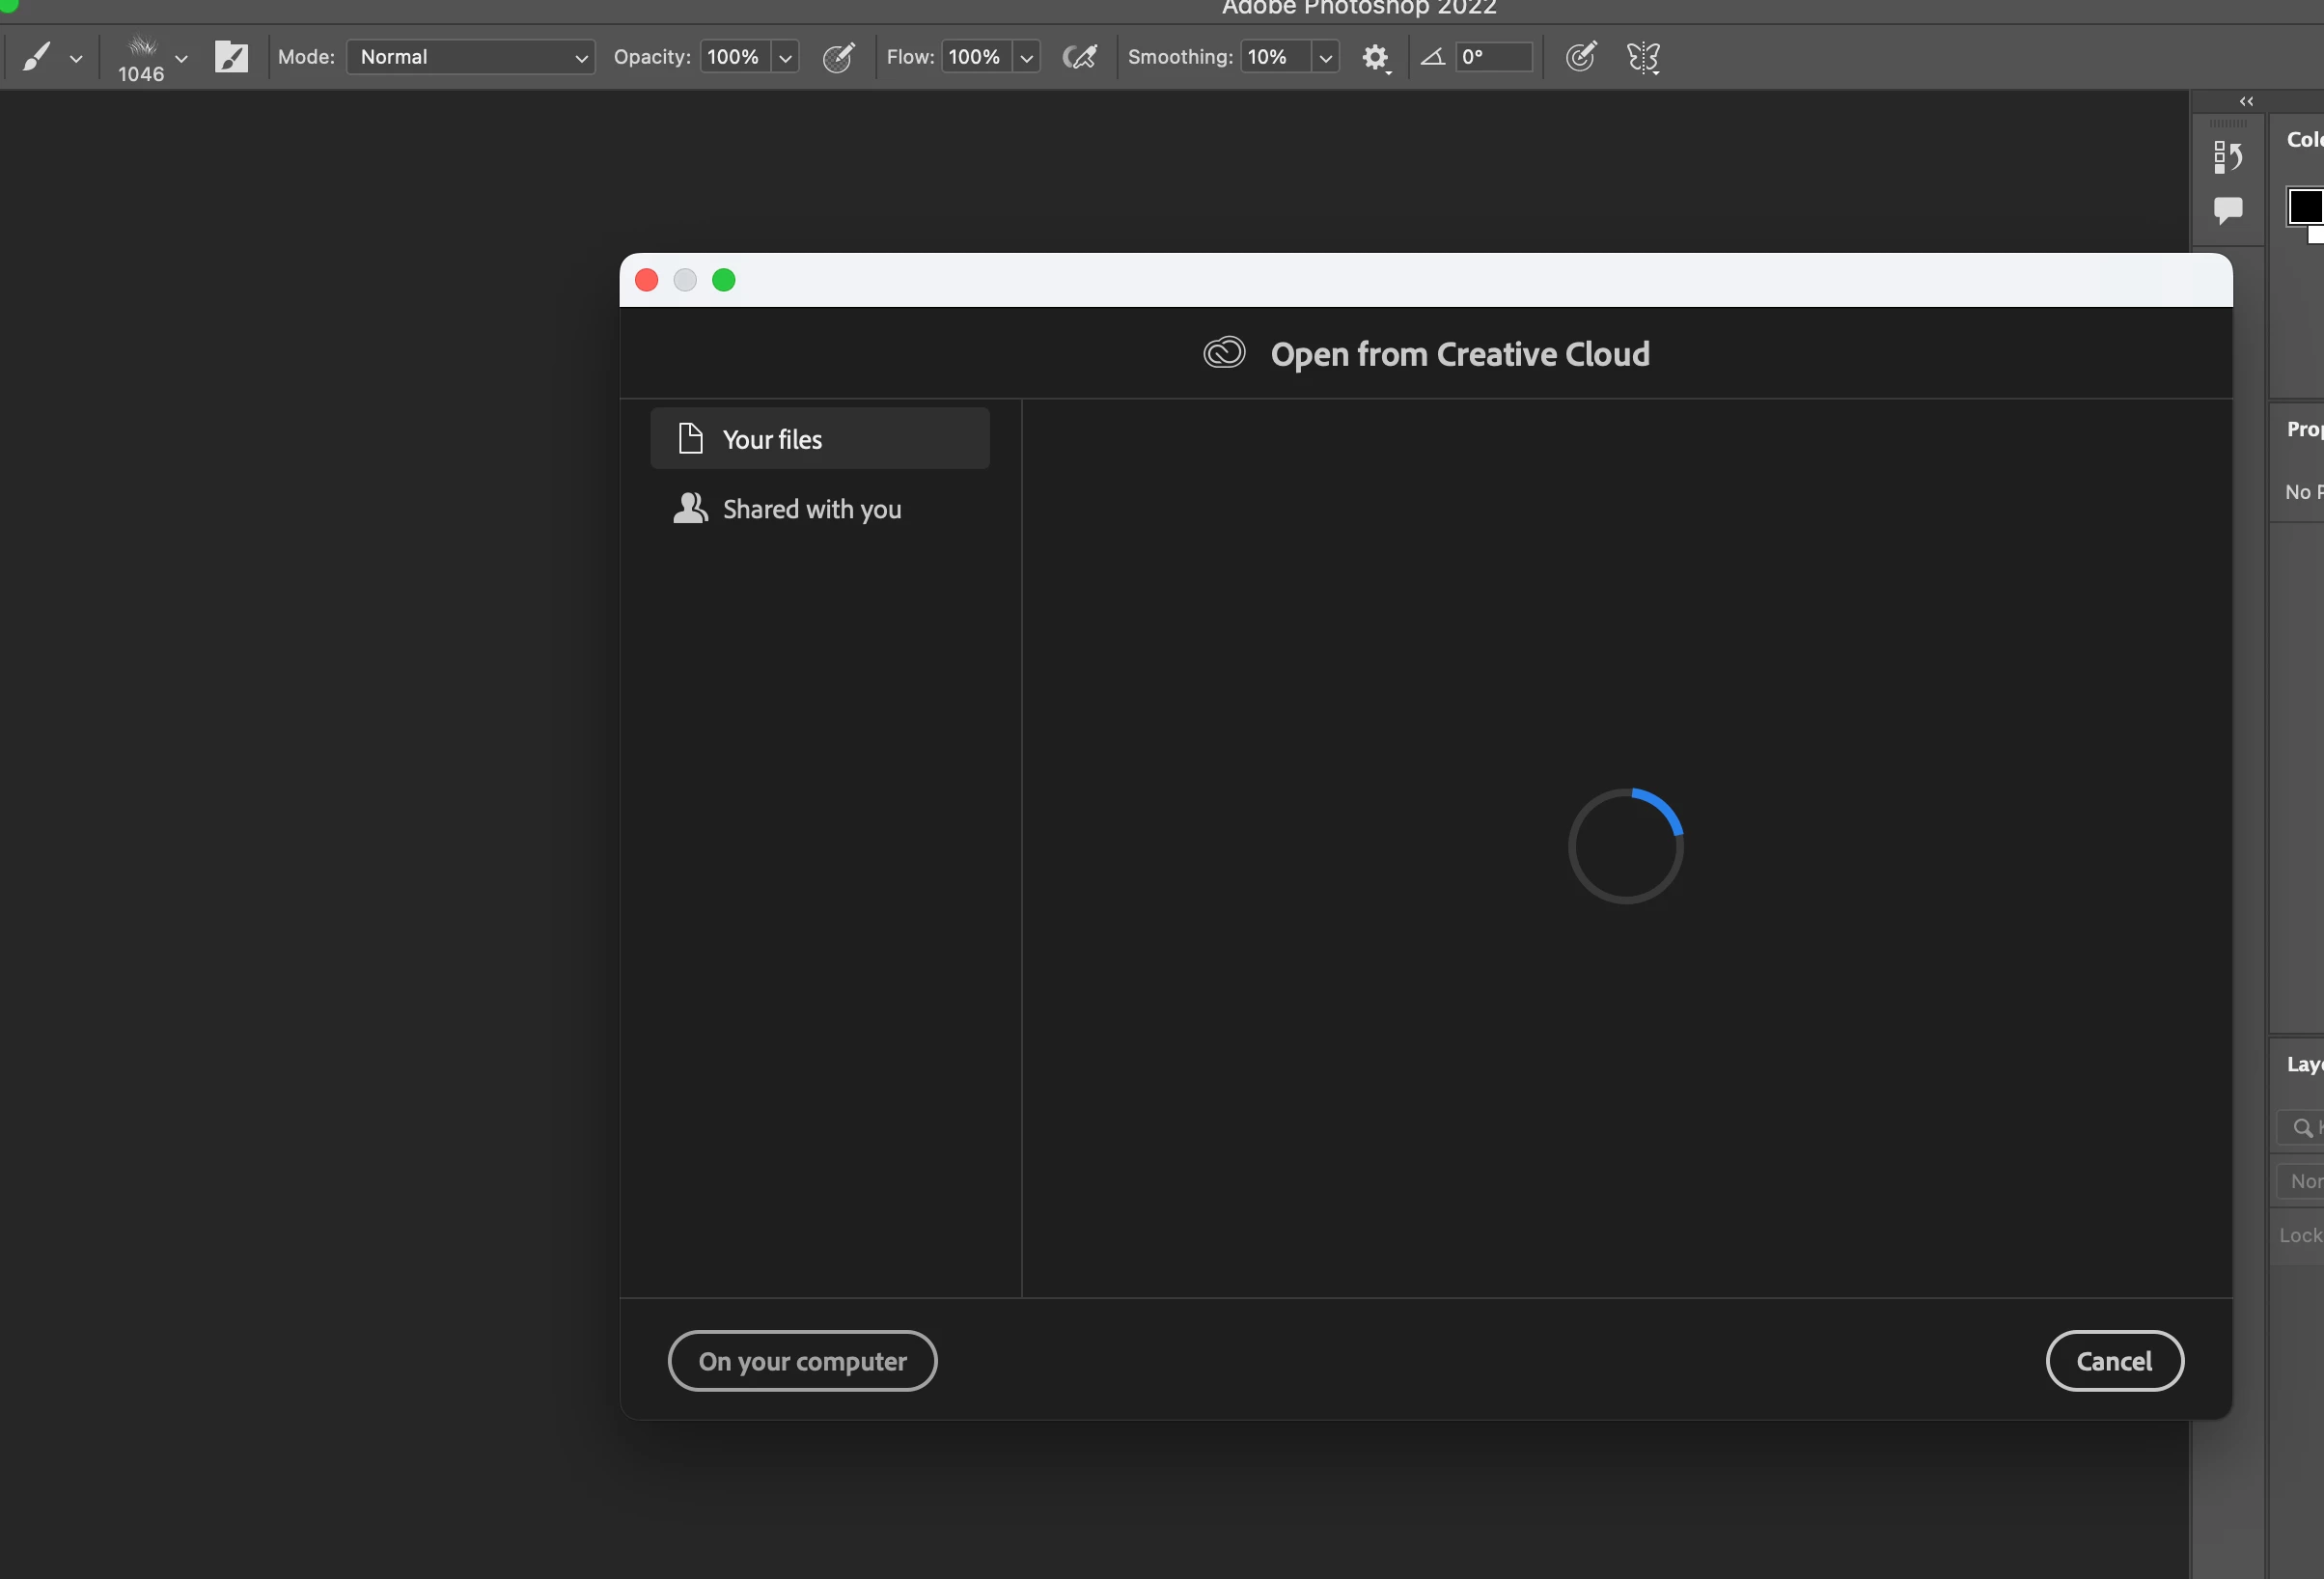Click the On your computer button

pos(802,1361)
